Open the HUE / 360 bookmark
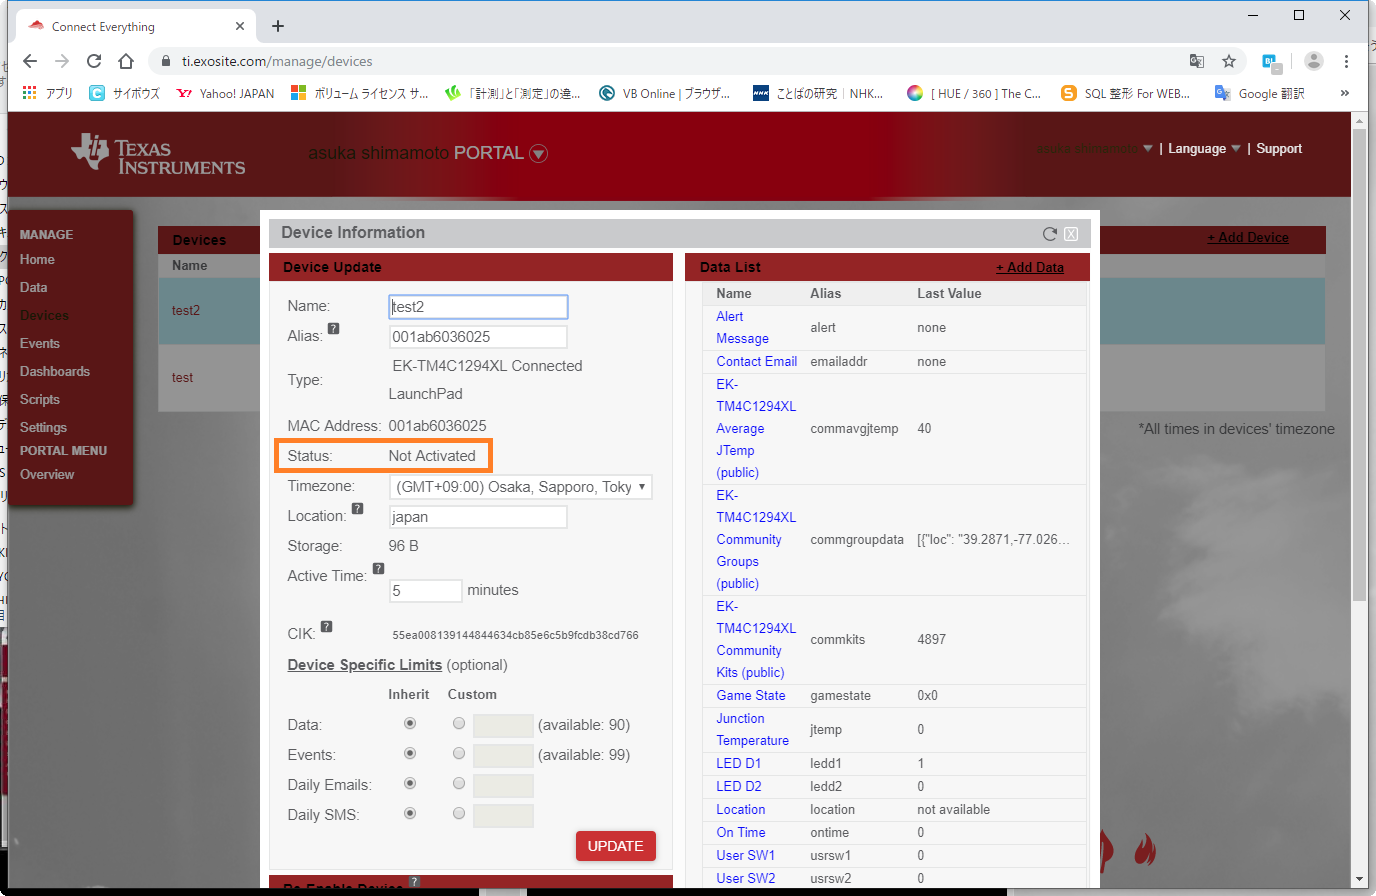The image size is (1376, 896). [x=974, y=93]
